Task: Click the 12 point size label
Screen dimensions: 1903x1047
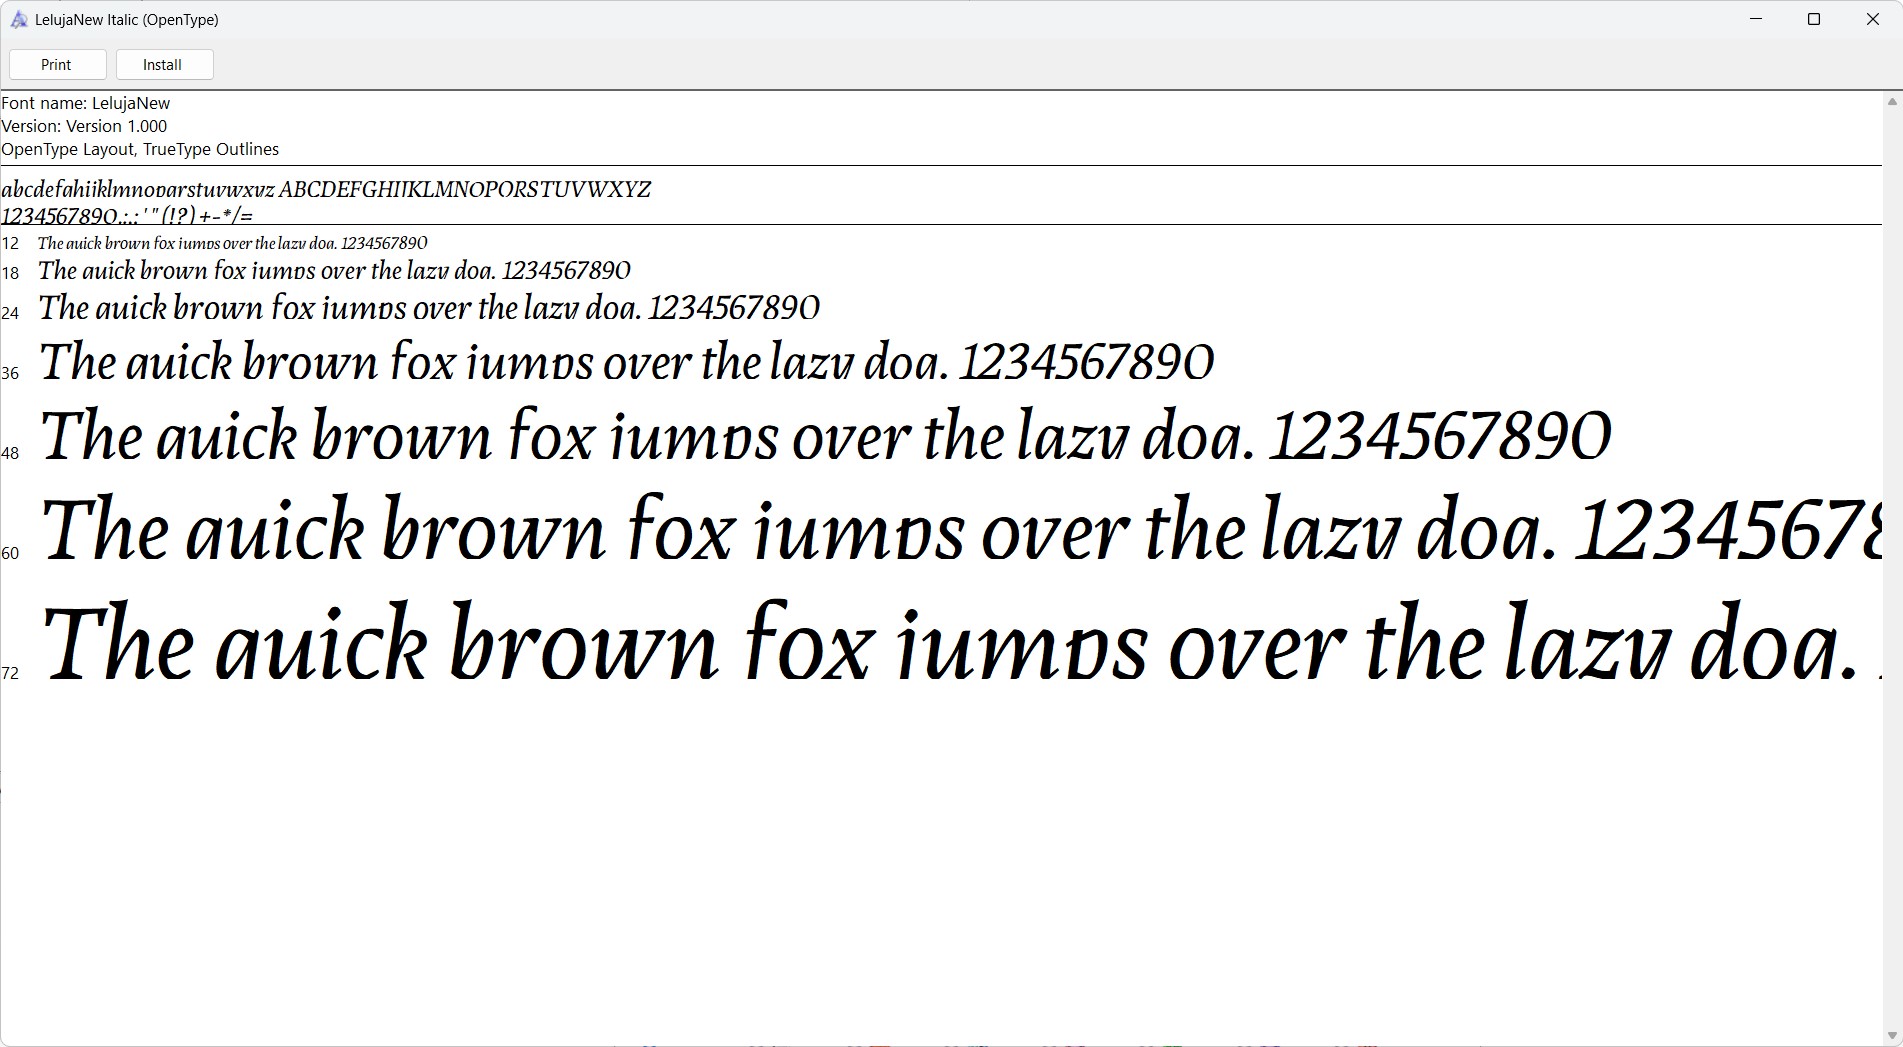Action: [10, 244]
